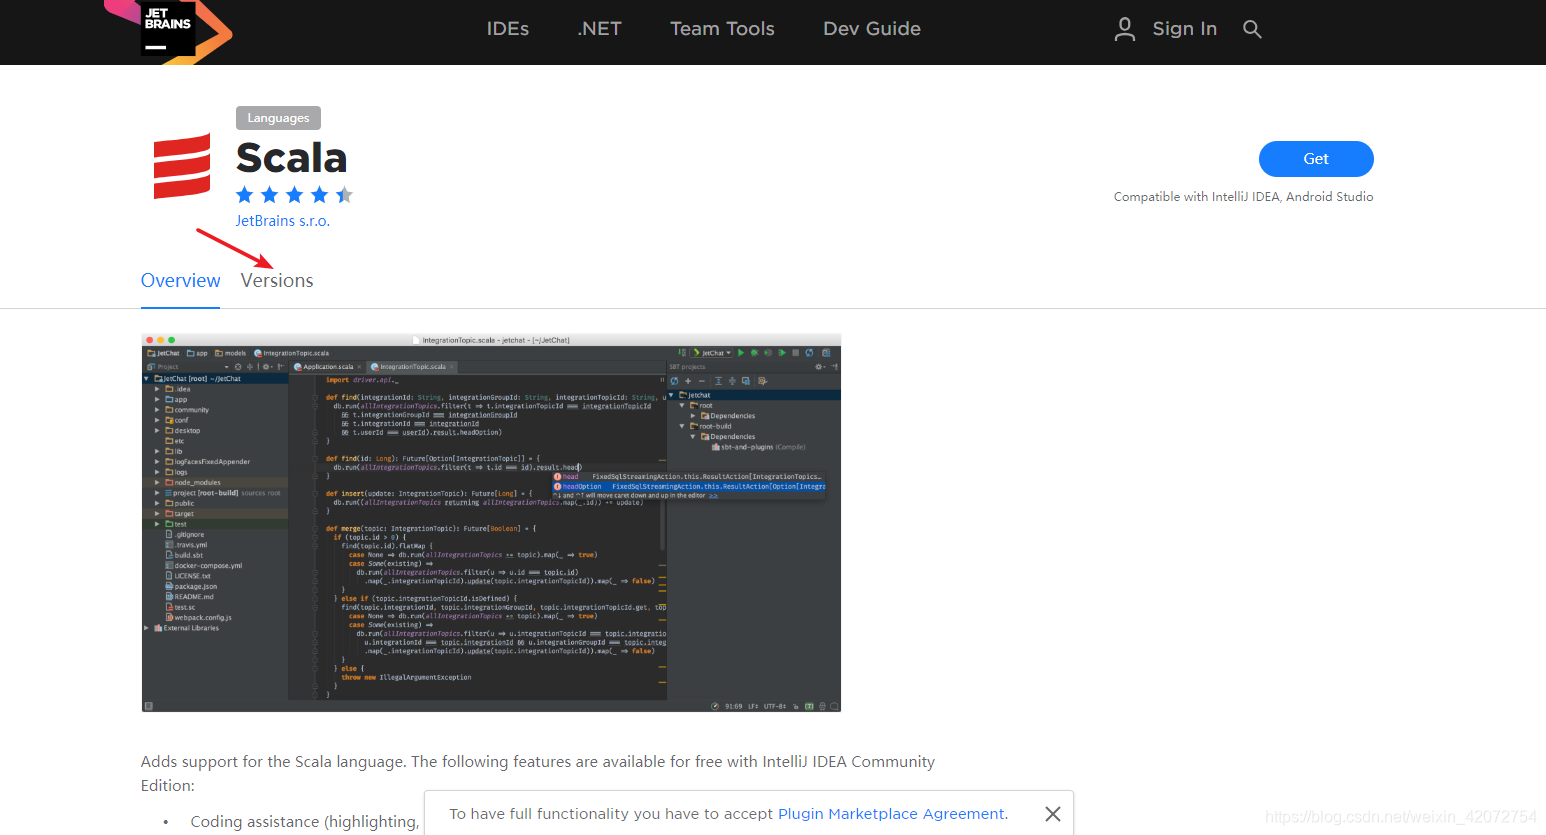
Task: Open the Scala IDE screenshot thumbnail
Action: tap(491, 523)
